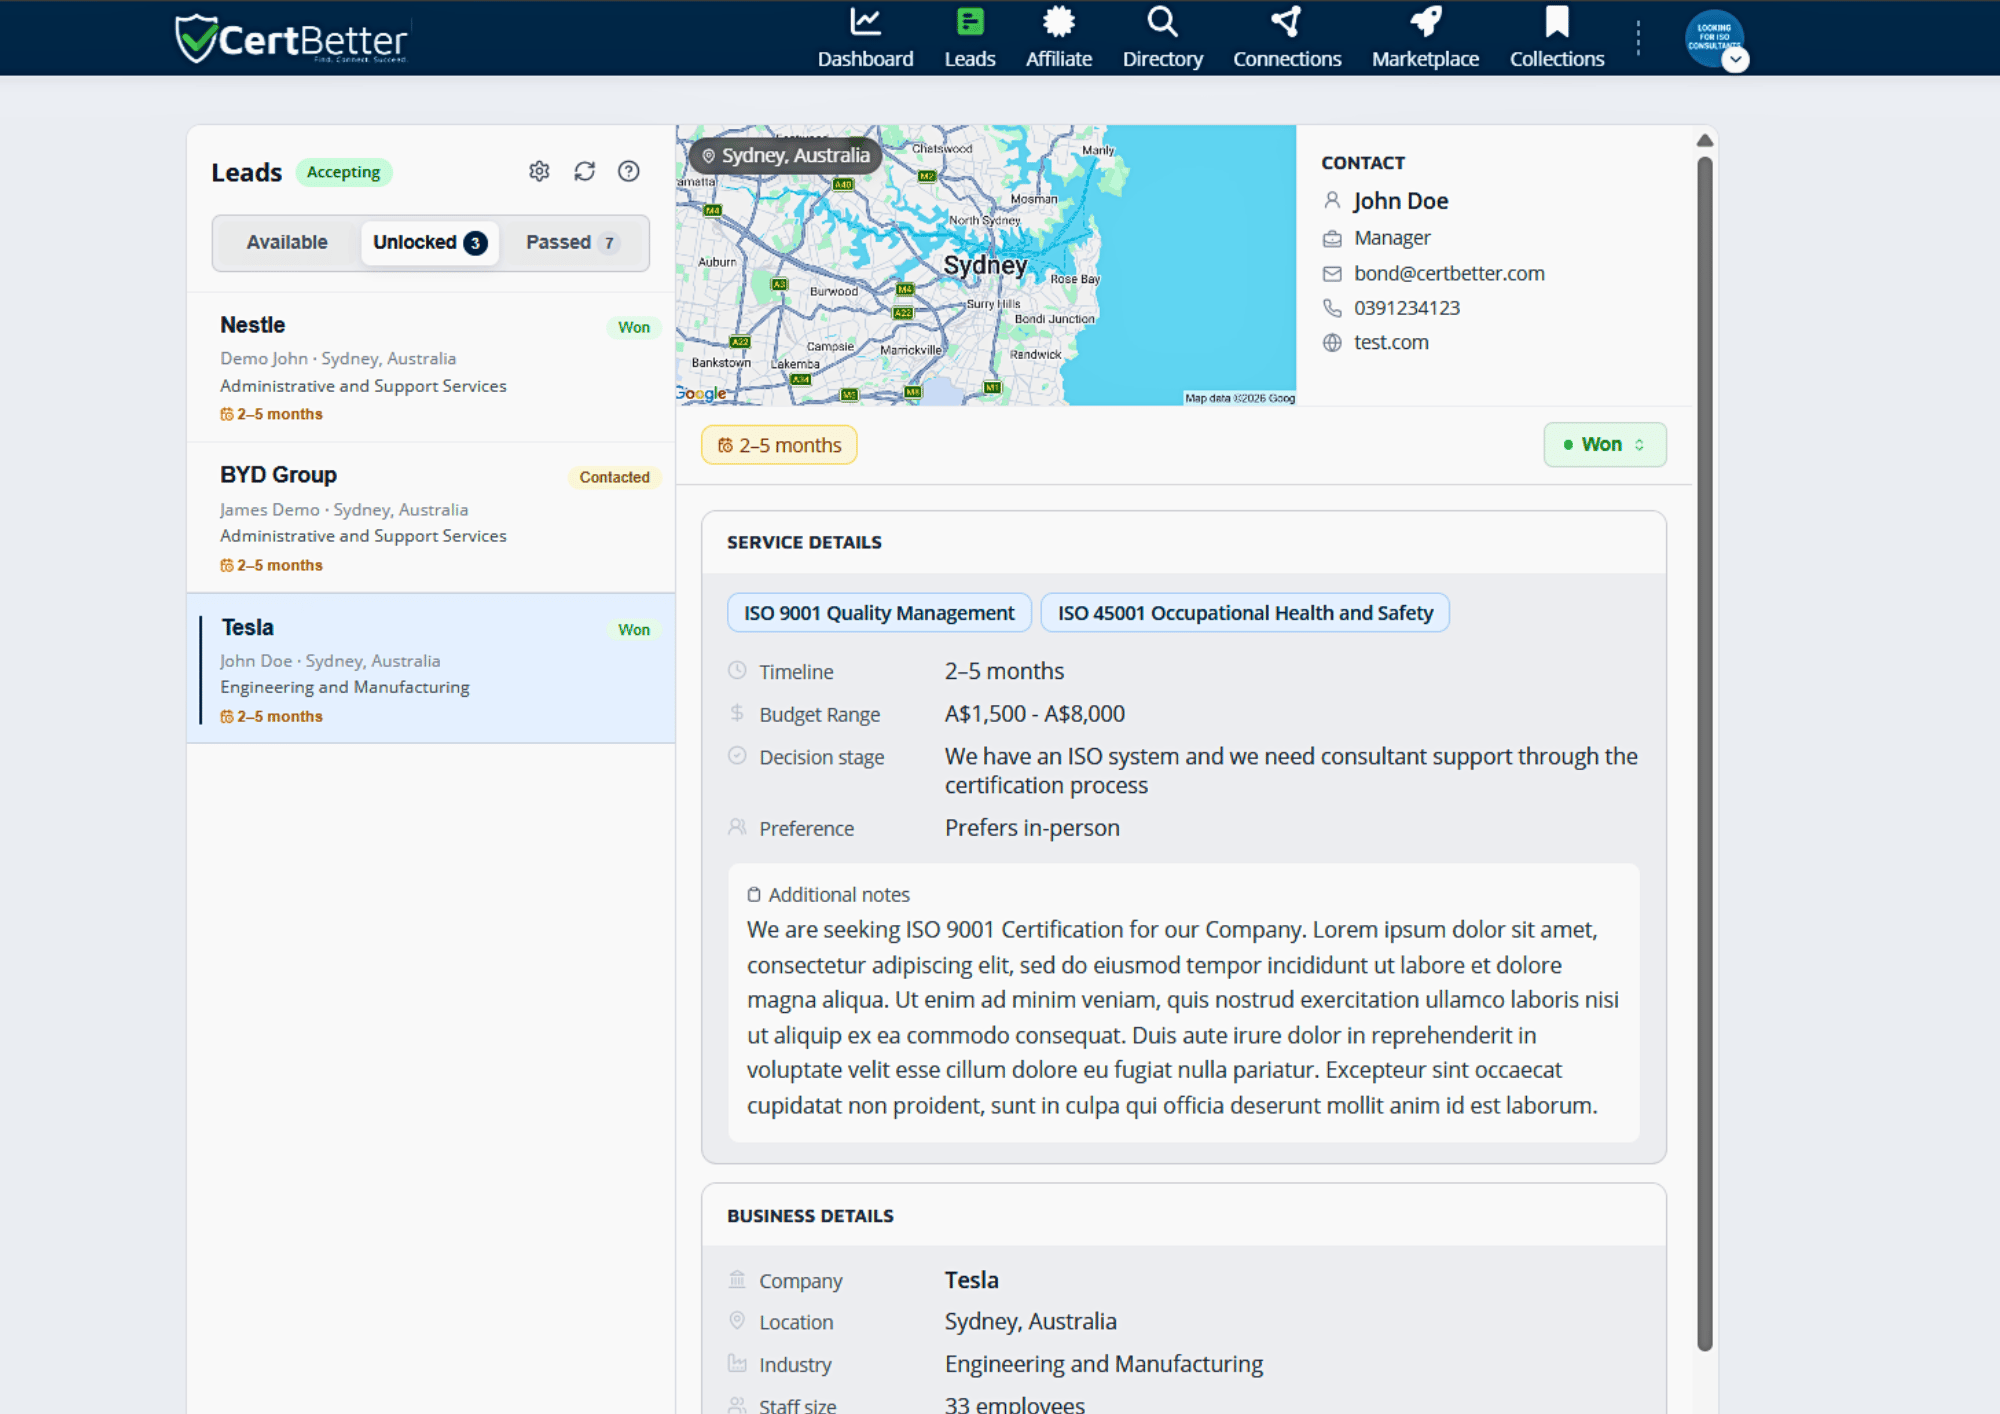Open the Affiliate nav item
Viewport: 2000px width, 1414px height.
point(1058,39)
